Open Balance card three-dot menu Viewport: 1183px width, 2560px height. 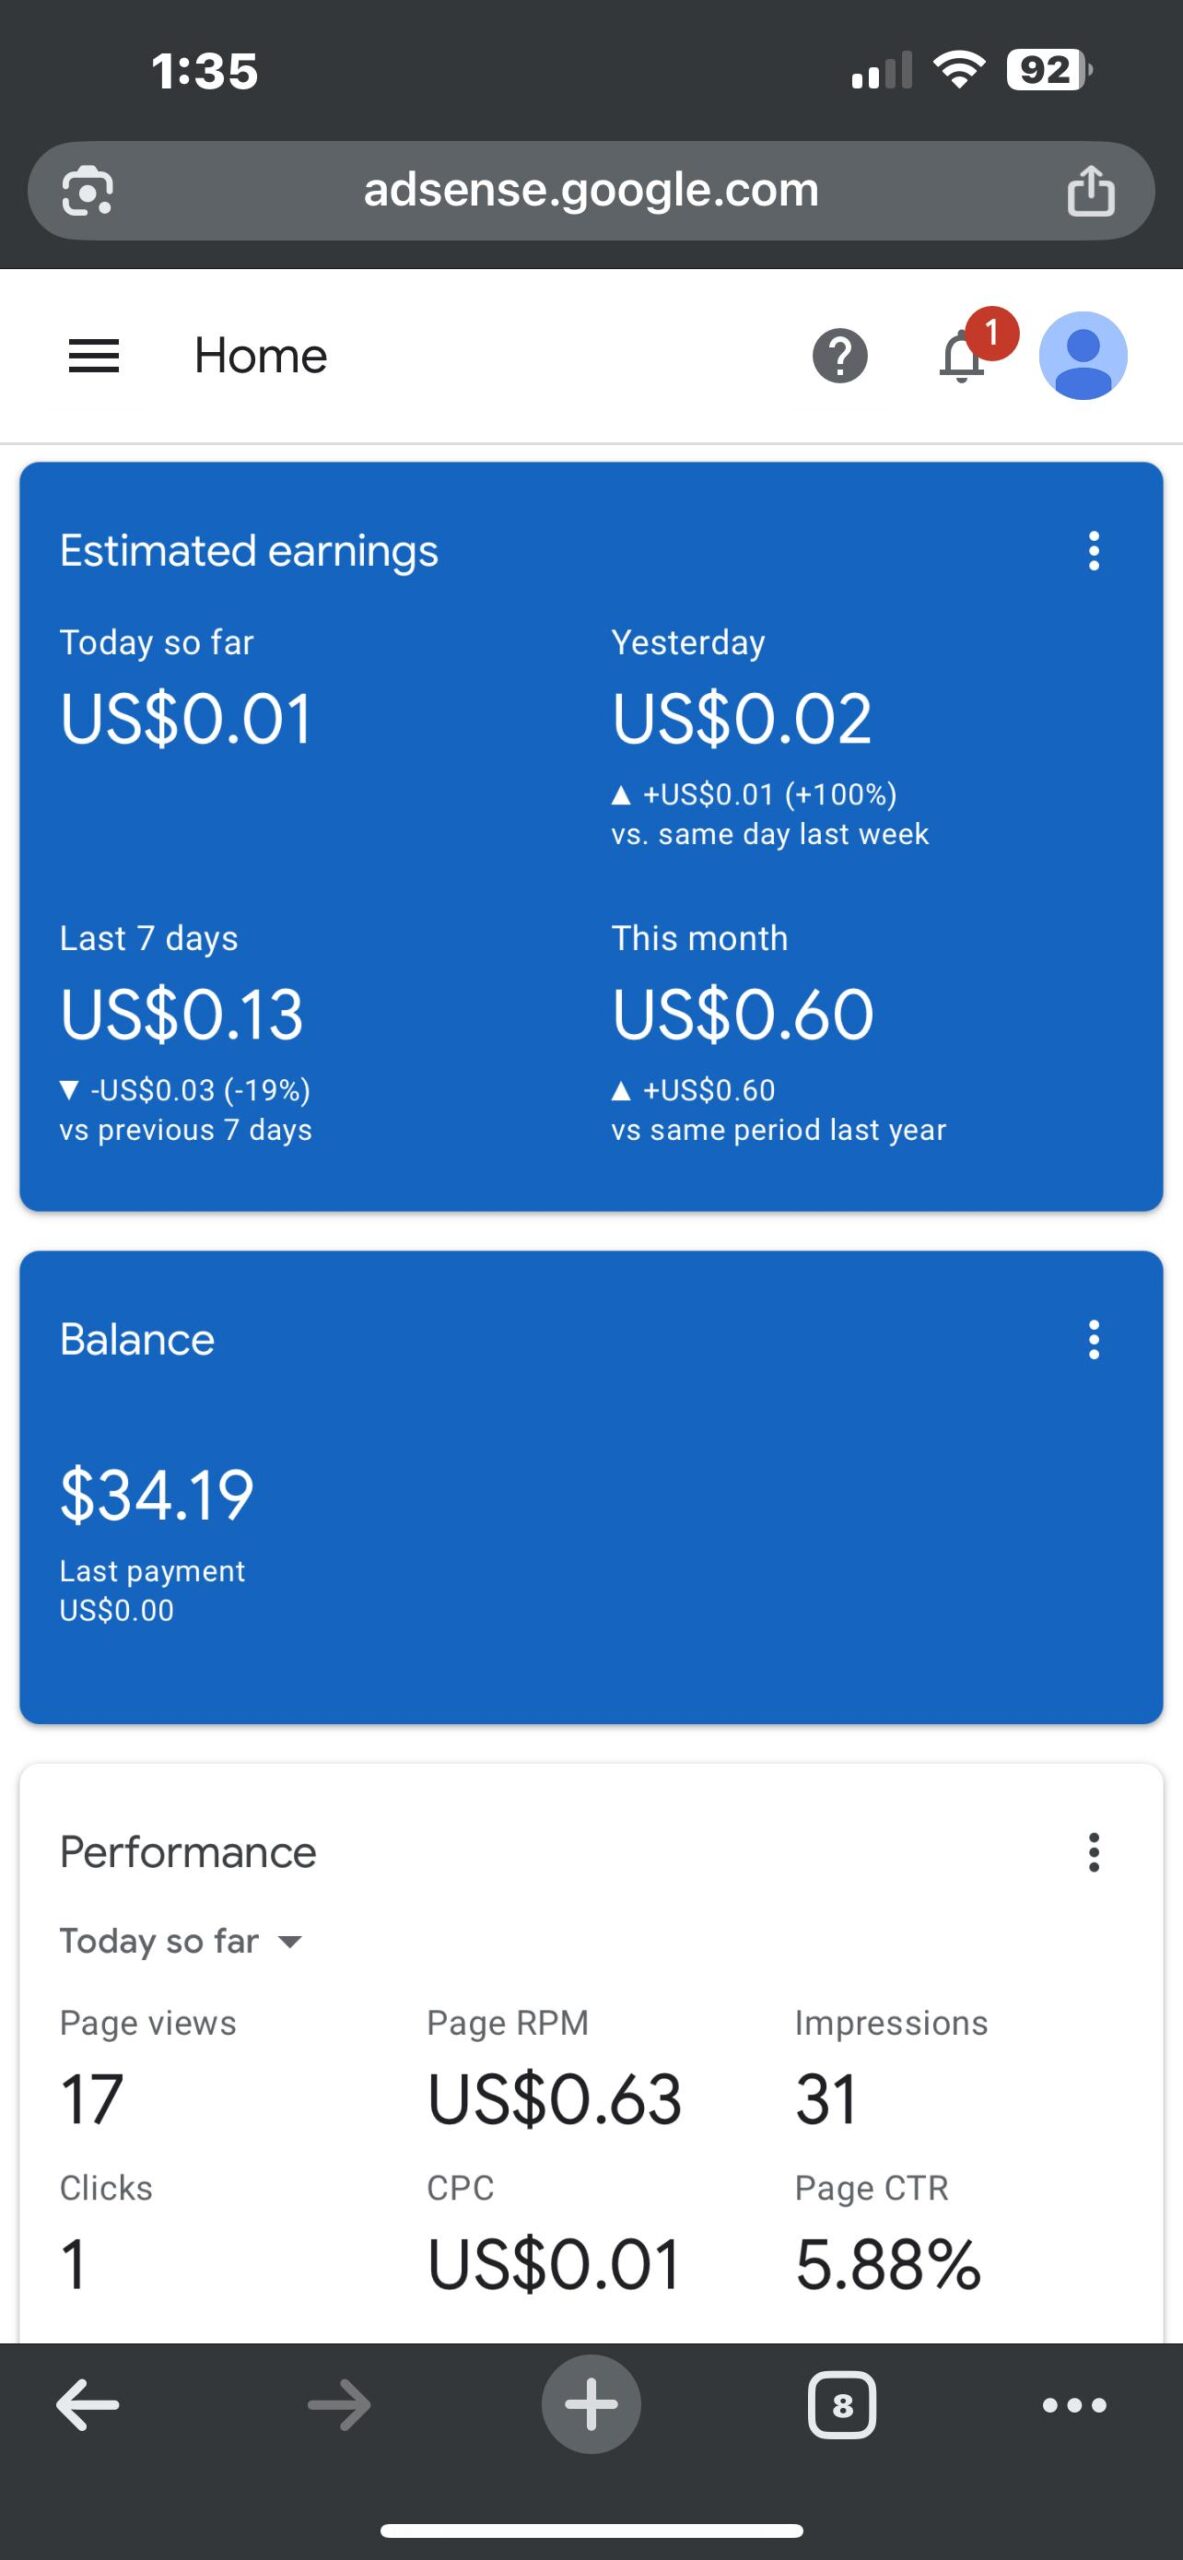(x=1093, y=1340)
